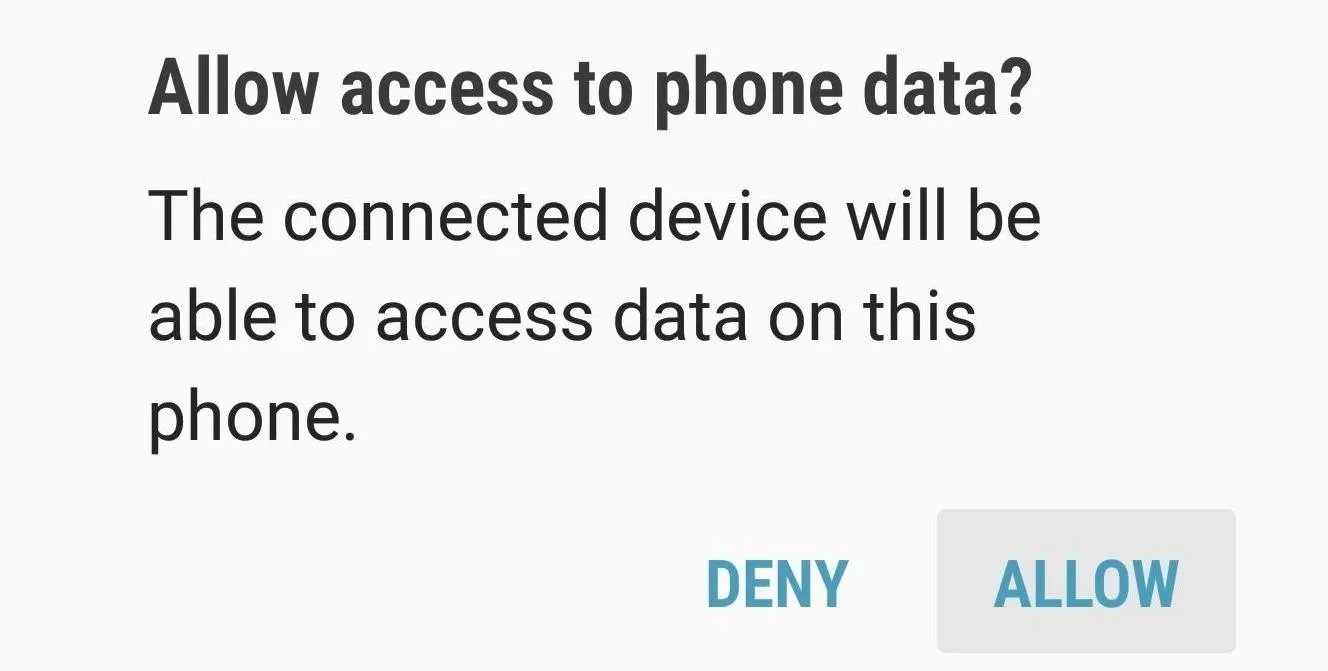Dismiss the permission request using DENY
The height and width of the screenshot is (671, 1328).
coord(777,583)
